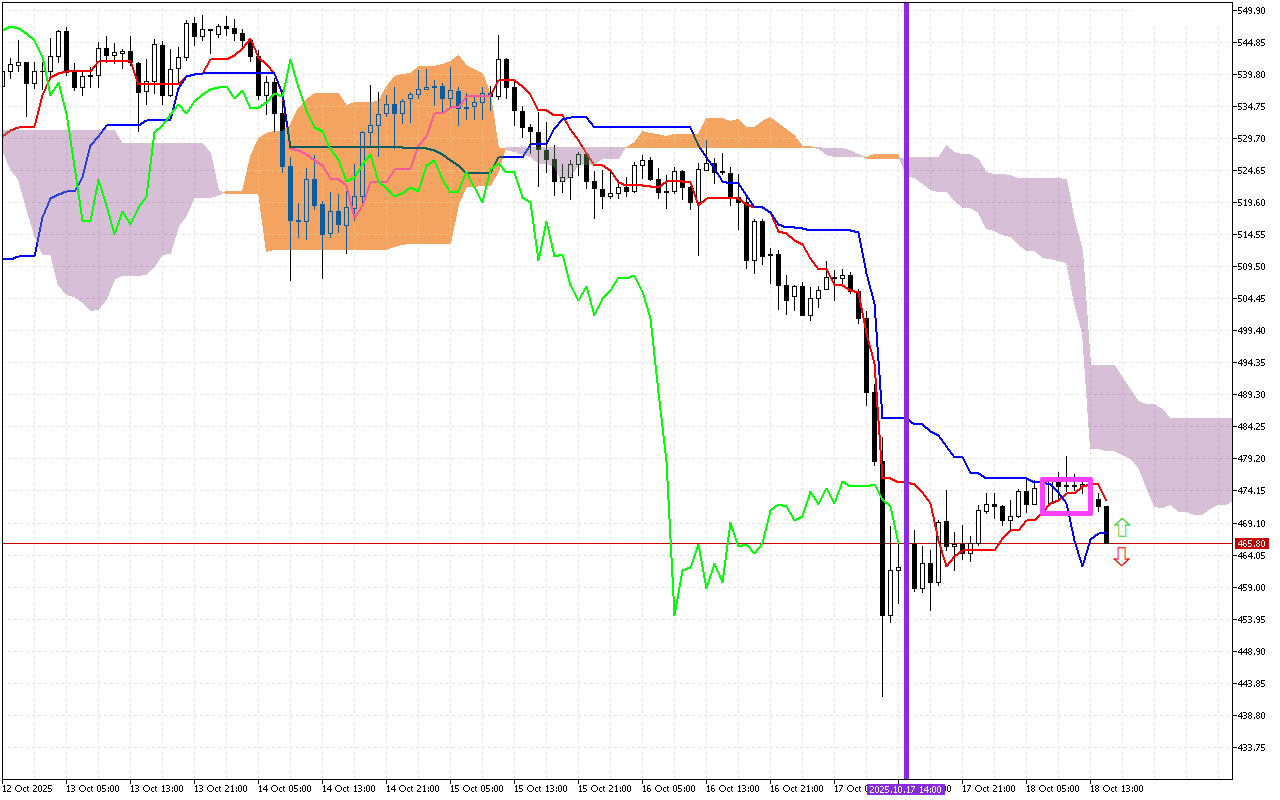Click the 18 Oct 13:00 time label
This screenshot has height=800, width=1280.
point(1115,789)
